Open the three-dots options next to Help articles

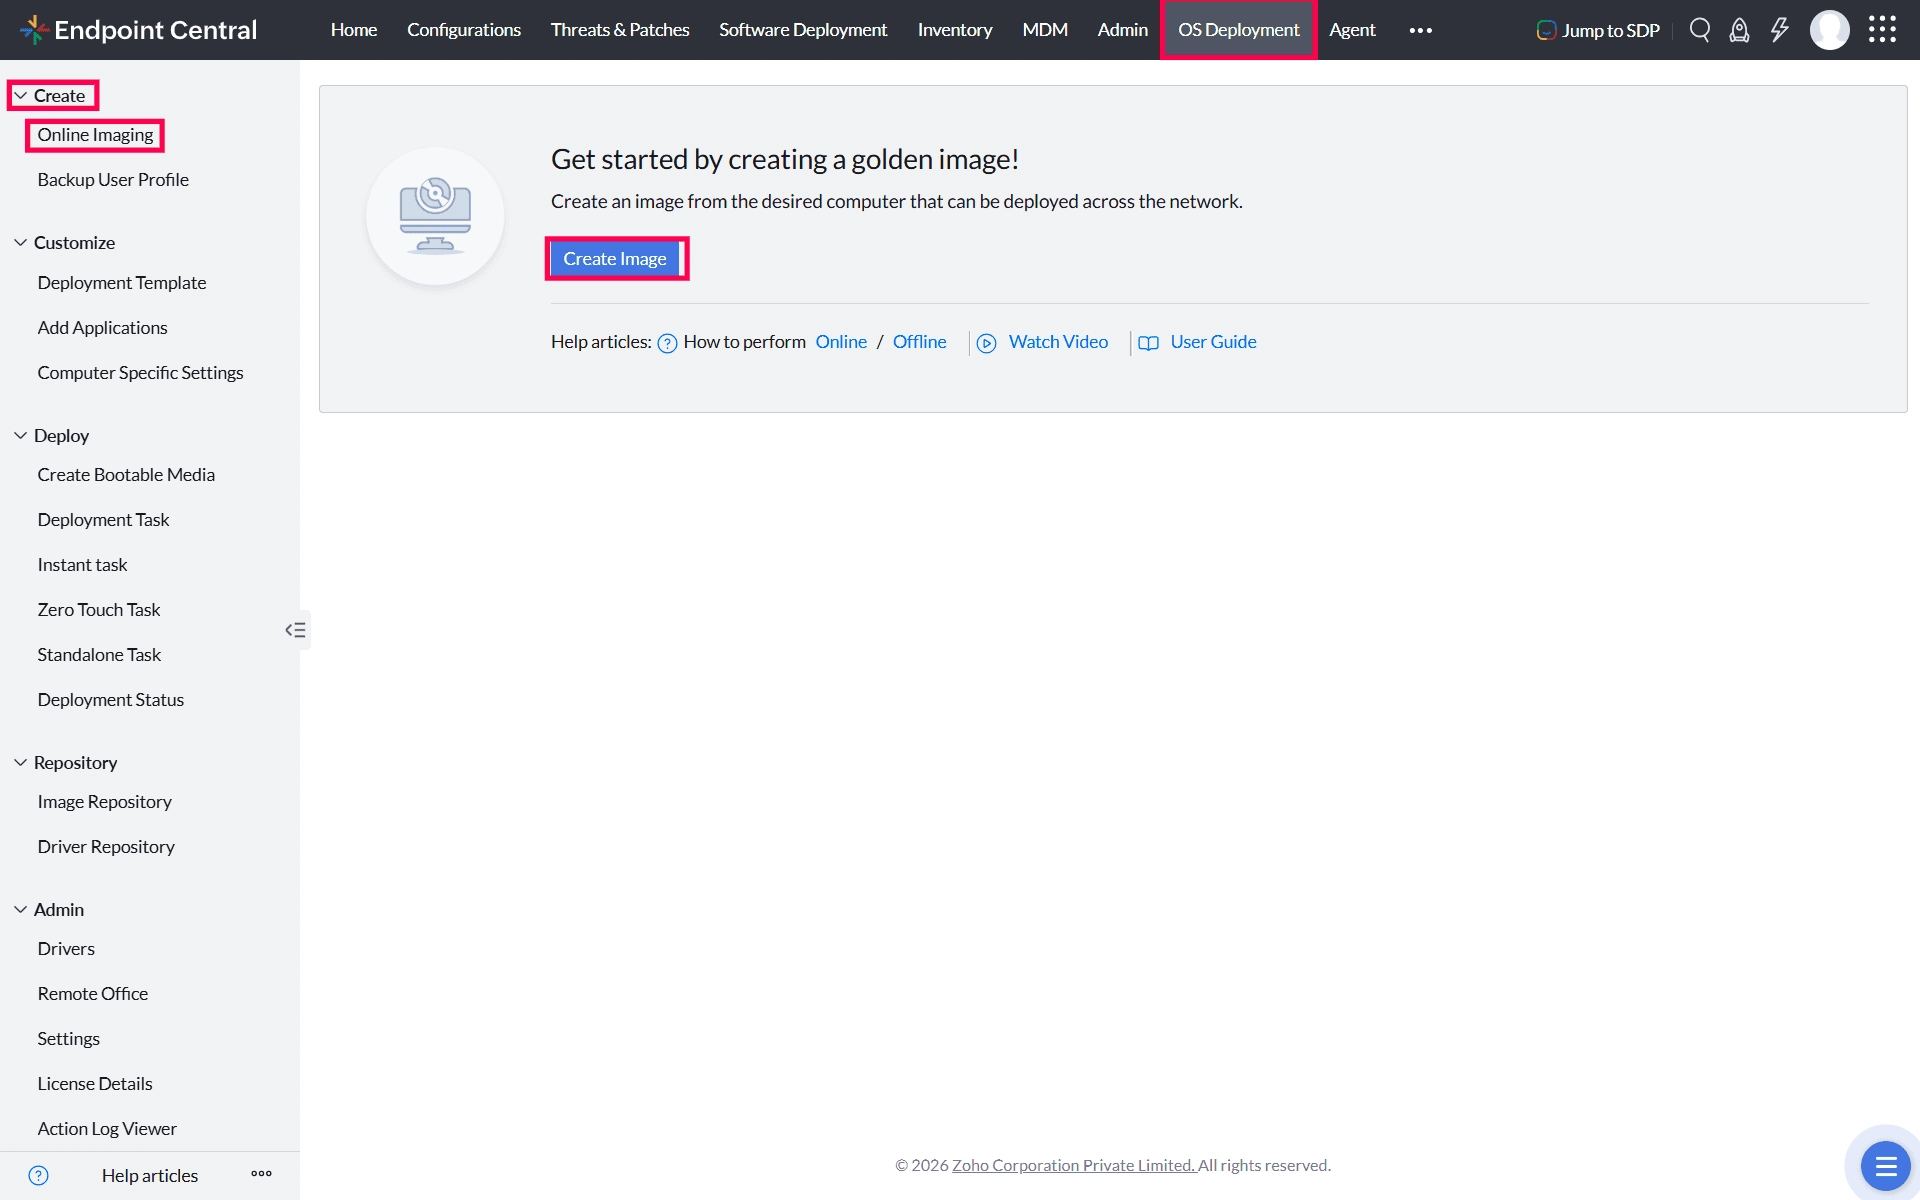[262, 1174]
